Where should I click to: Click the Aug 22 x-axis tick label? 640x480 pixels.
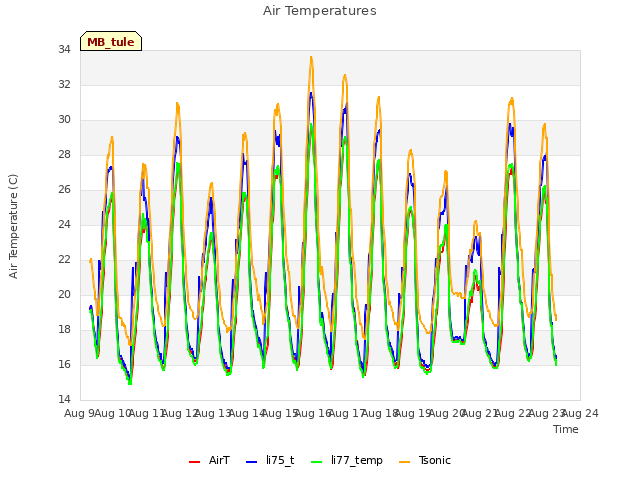tap(513, 413)
